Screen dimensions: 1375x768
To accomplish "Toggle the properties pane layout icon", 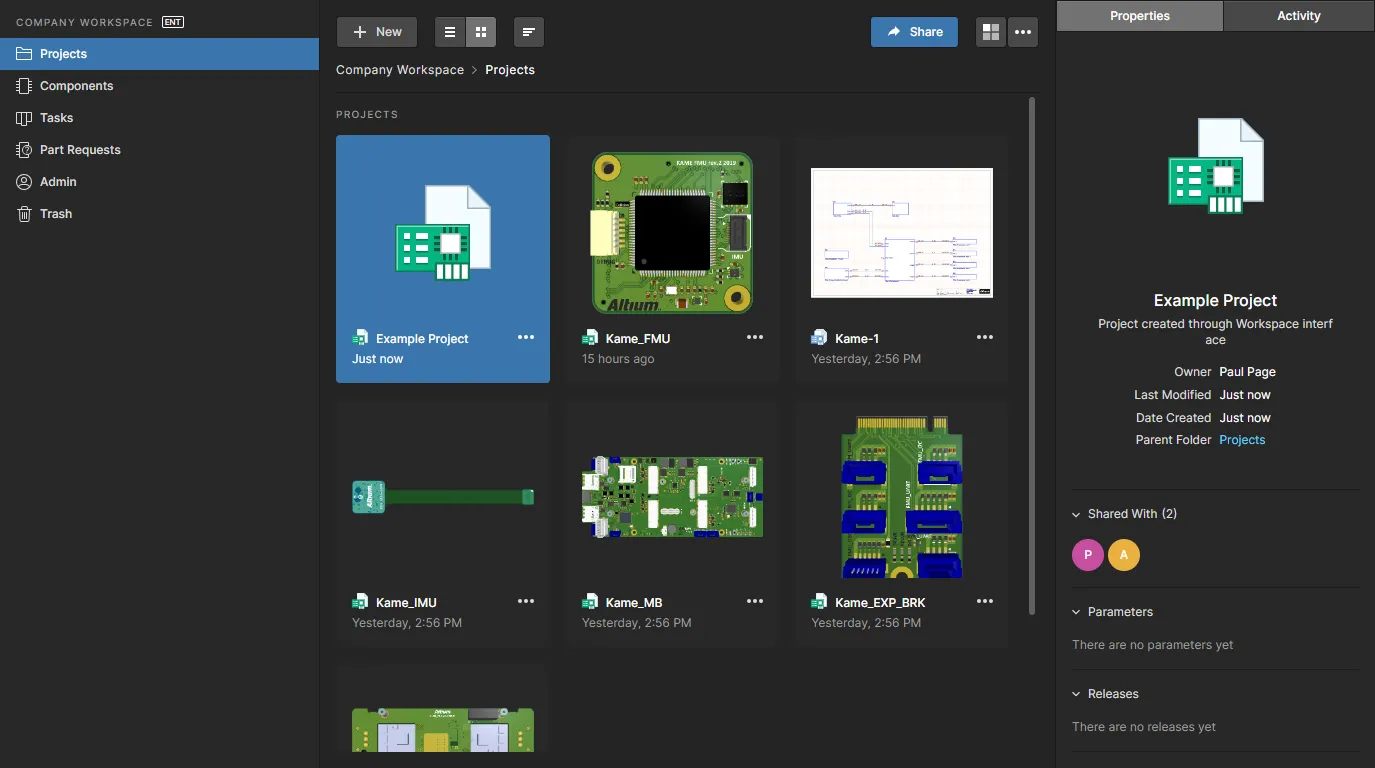I will pyautogui.click(x=991, y=32).
